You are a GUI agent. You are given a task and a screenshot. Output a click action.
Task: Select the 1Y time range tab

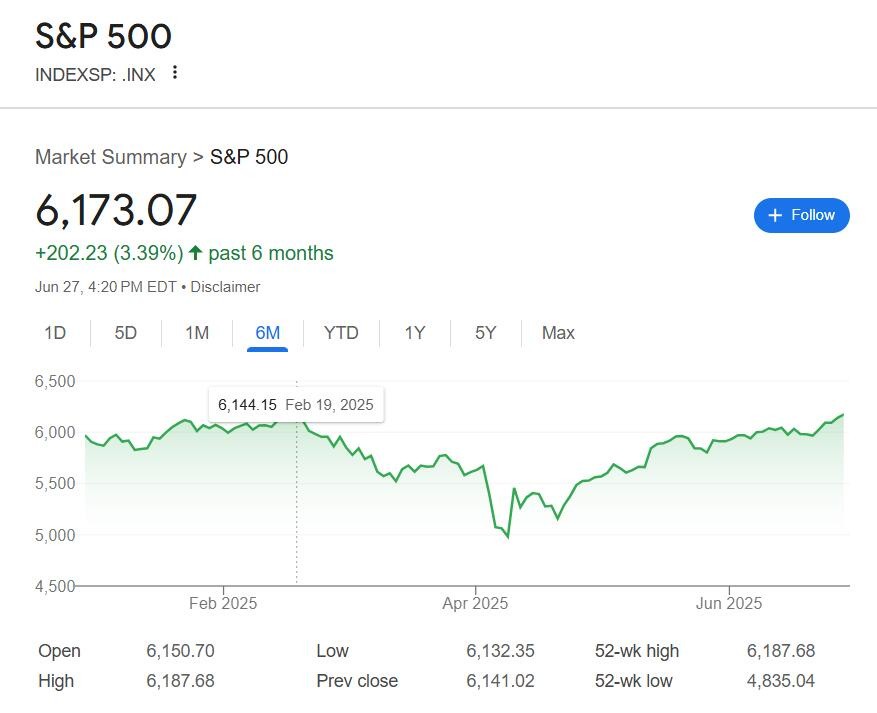(415, 333)
